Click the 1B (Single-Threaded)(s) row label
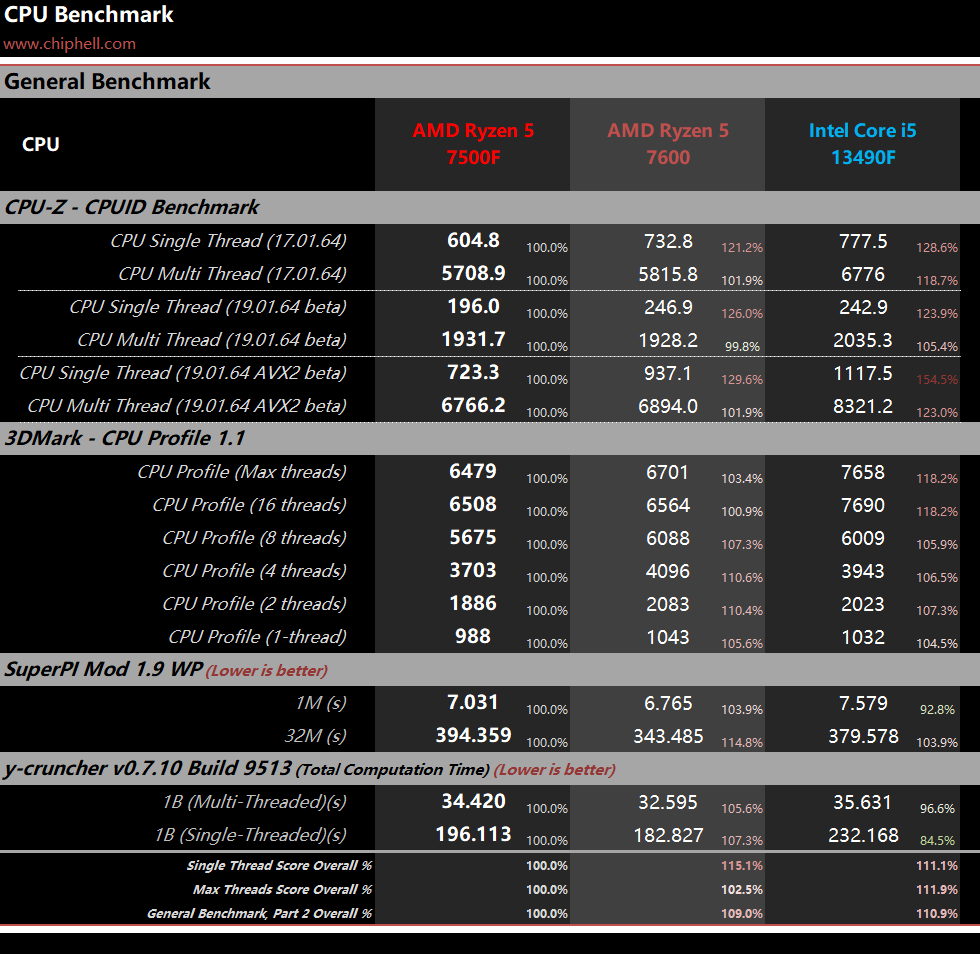980x954 pixels. tap(251, 835)
